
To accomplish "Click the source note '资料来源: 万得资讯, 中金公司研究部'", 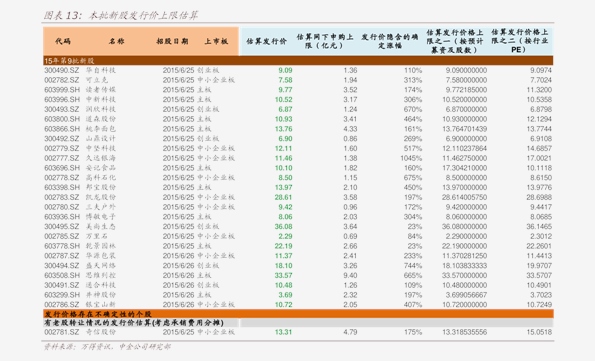I will point(107,347).
